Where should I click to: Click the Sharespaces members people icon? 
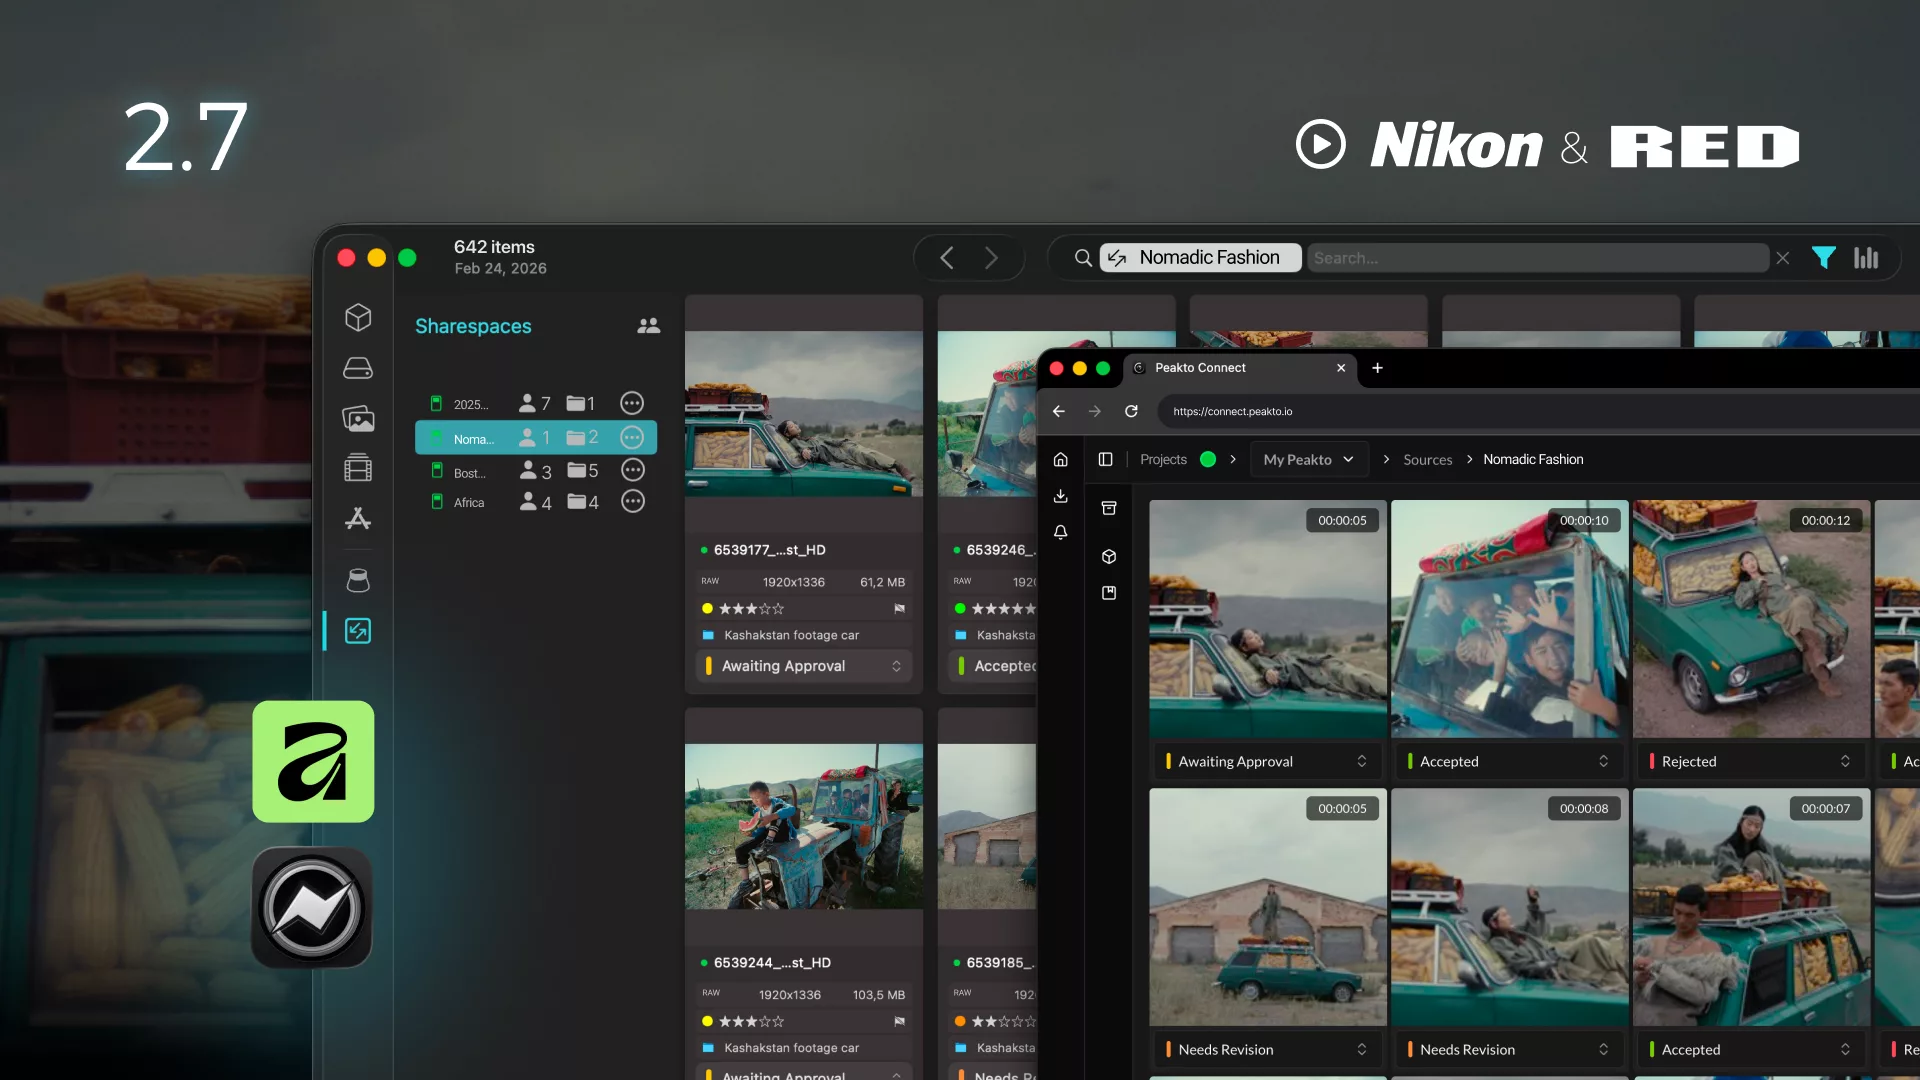click(648, 326)
